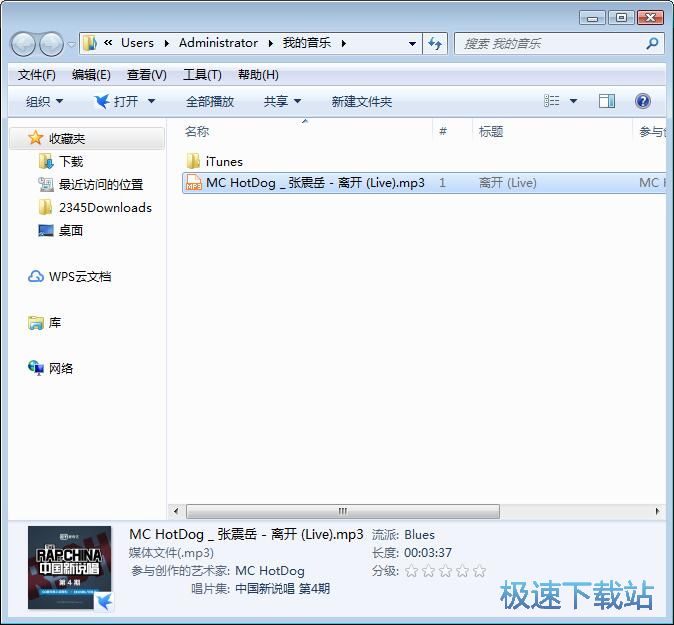The width and height of the screenshot is (674, 625).
Task: Click 新建文件夹 in the toolbar
Action: (362, 102)
